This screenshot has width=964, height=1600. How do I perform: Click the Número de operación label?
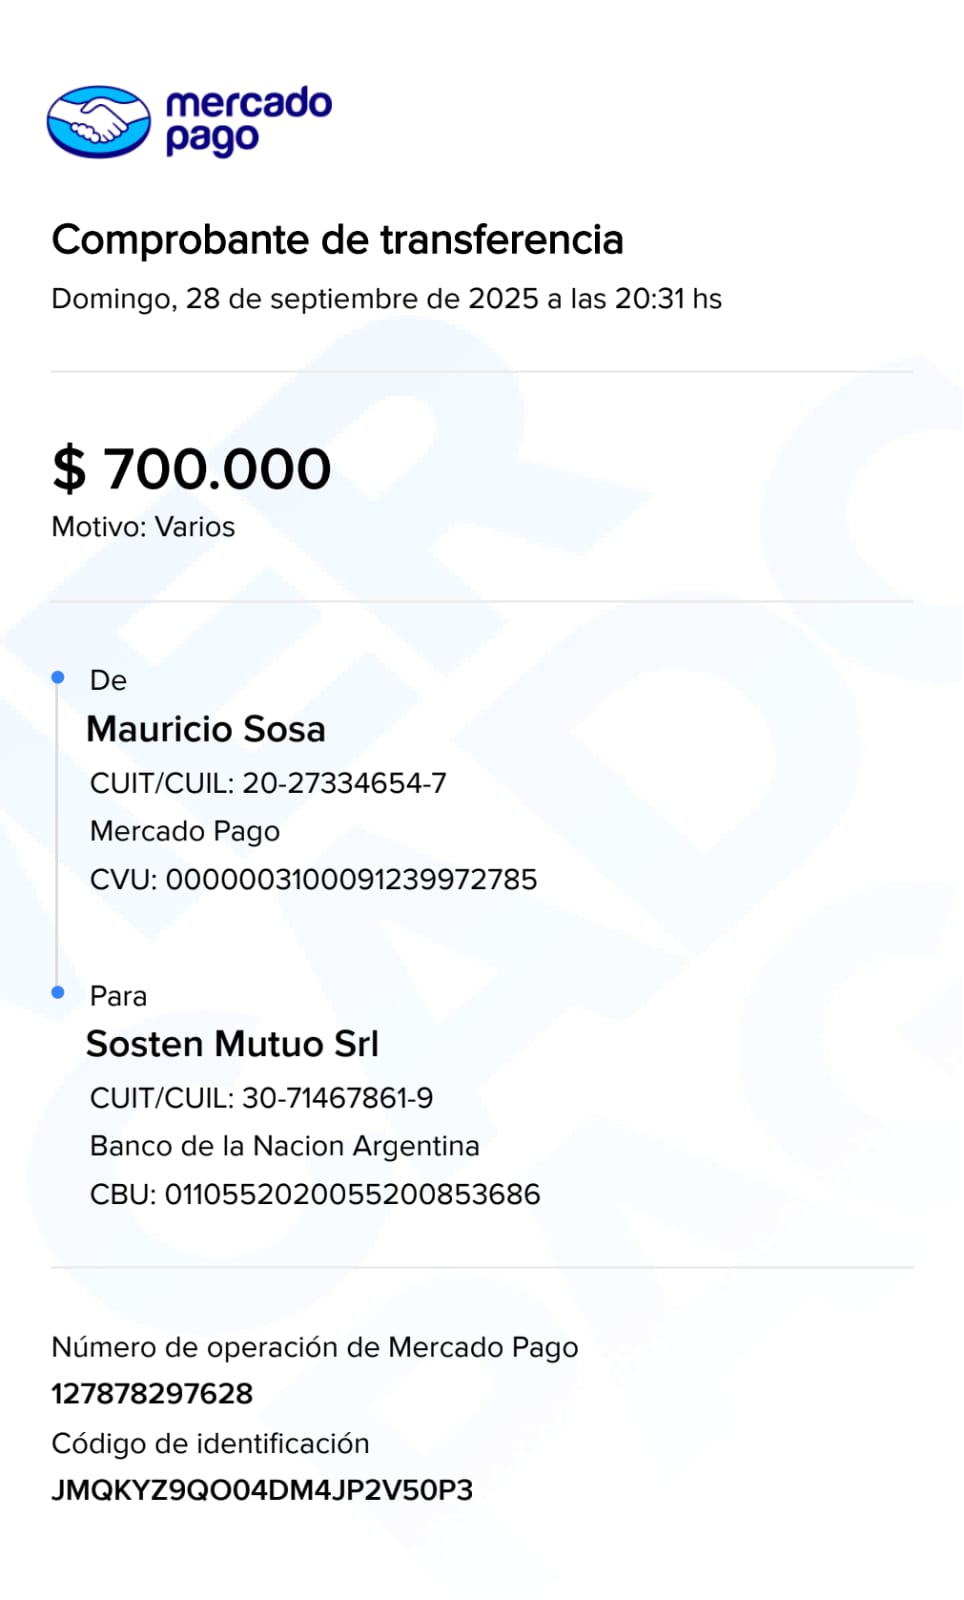tap(314, 1347)
